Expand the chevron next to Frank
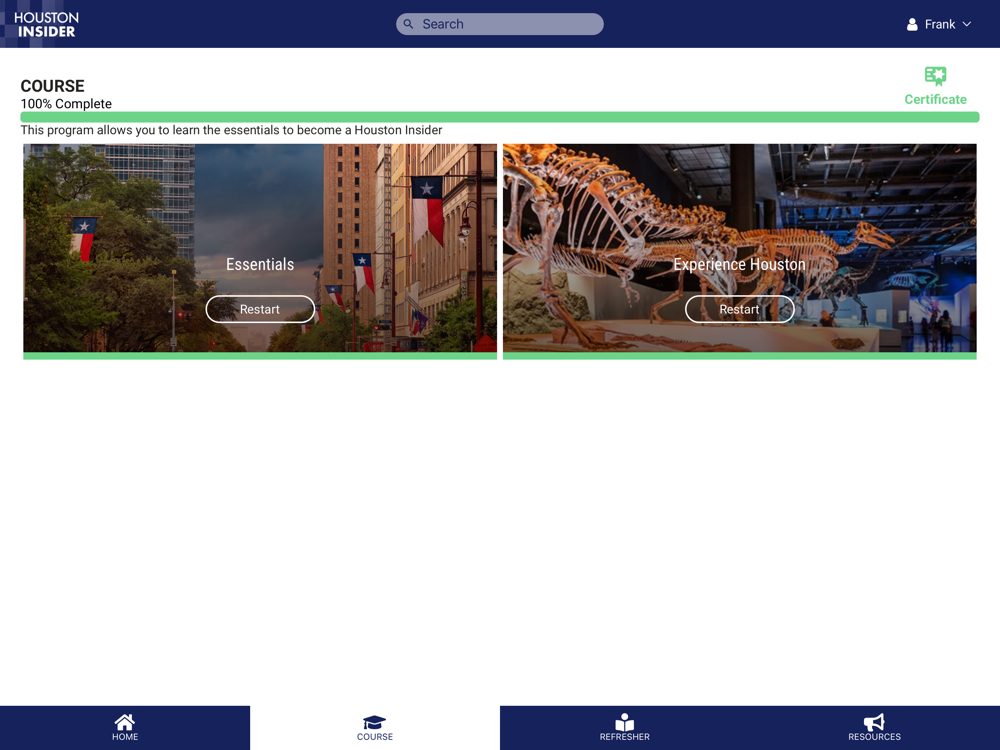 point(967,24)
